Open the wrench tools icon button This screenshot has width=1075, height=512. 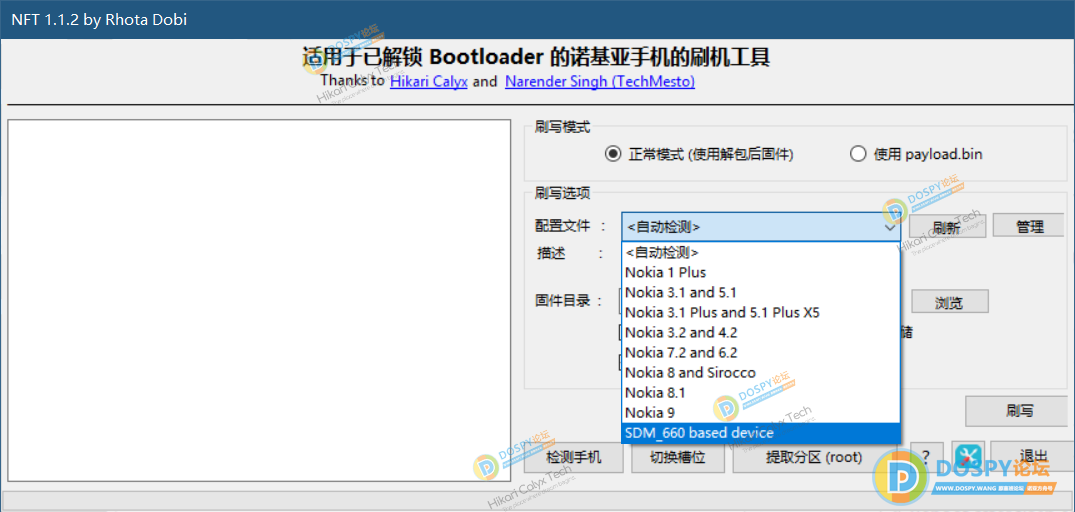coord(969,456)
